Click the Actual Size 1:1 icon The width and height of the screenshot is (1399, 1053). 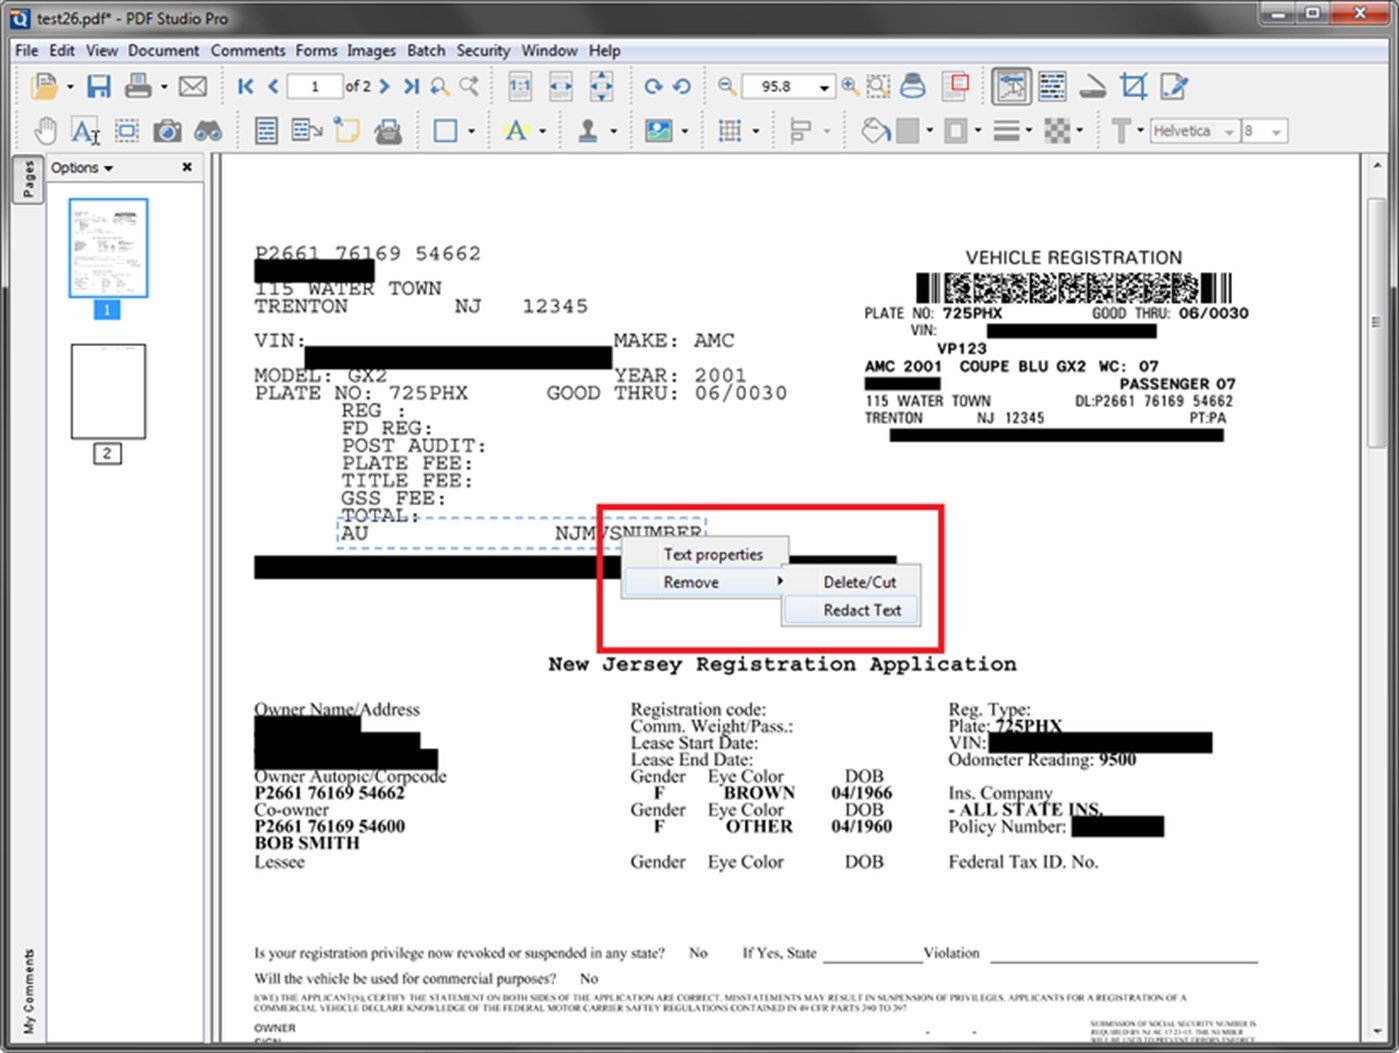click(x=520, y=87)
